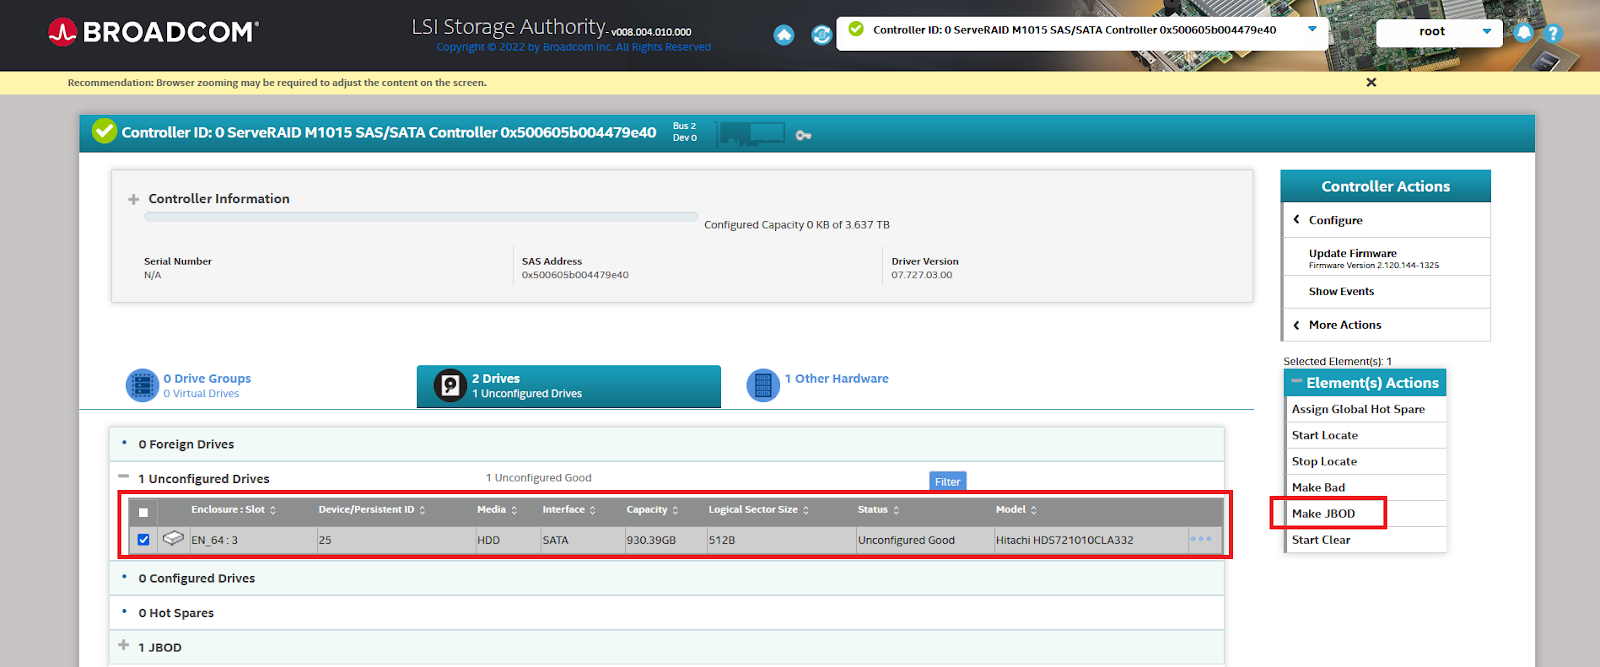Open the help question mark icon
Image resolution: width=1600 pixels, height=667 pixels.
tap(1553, 33)
